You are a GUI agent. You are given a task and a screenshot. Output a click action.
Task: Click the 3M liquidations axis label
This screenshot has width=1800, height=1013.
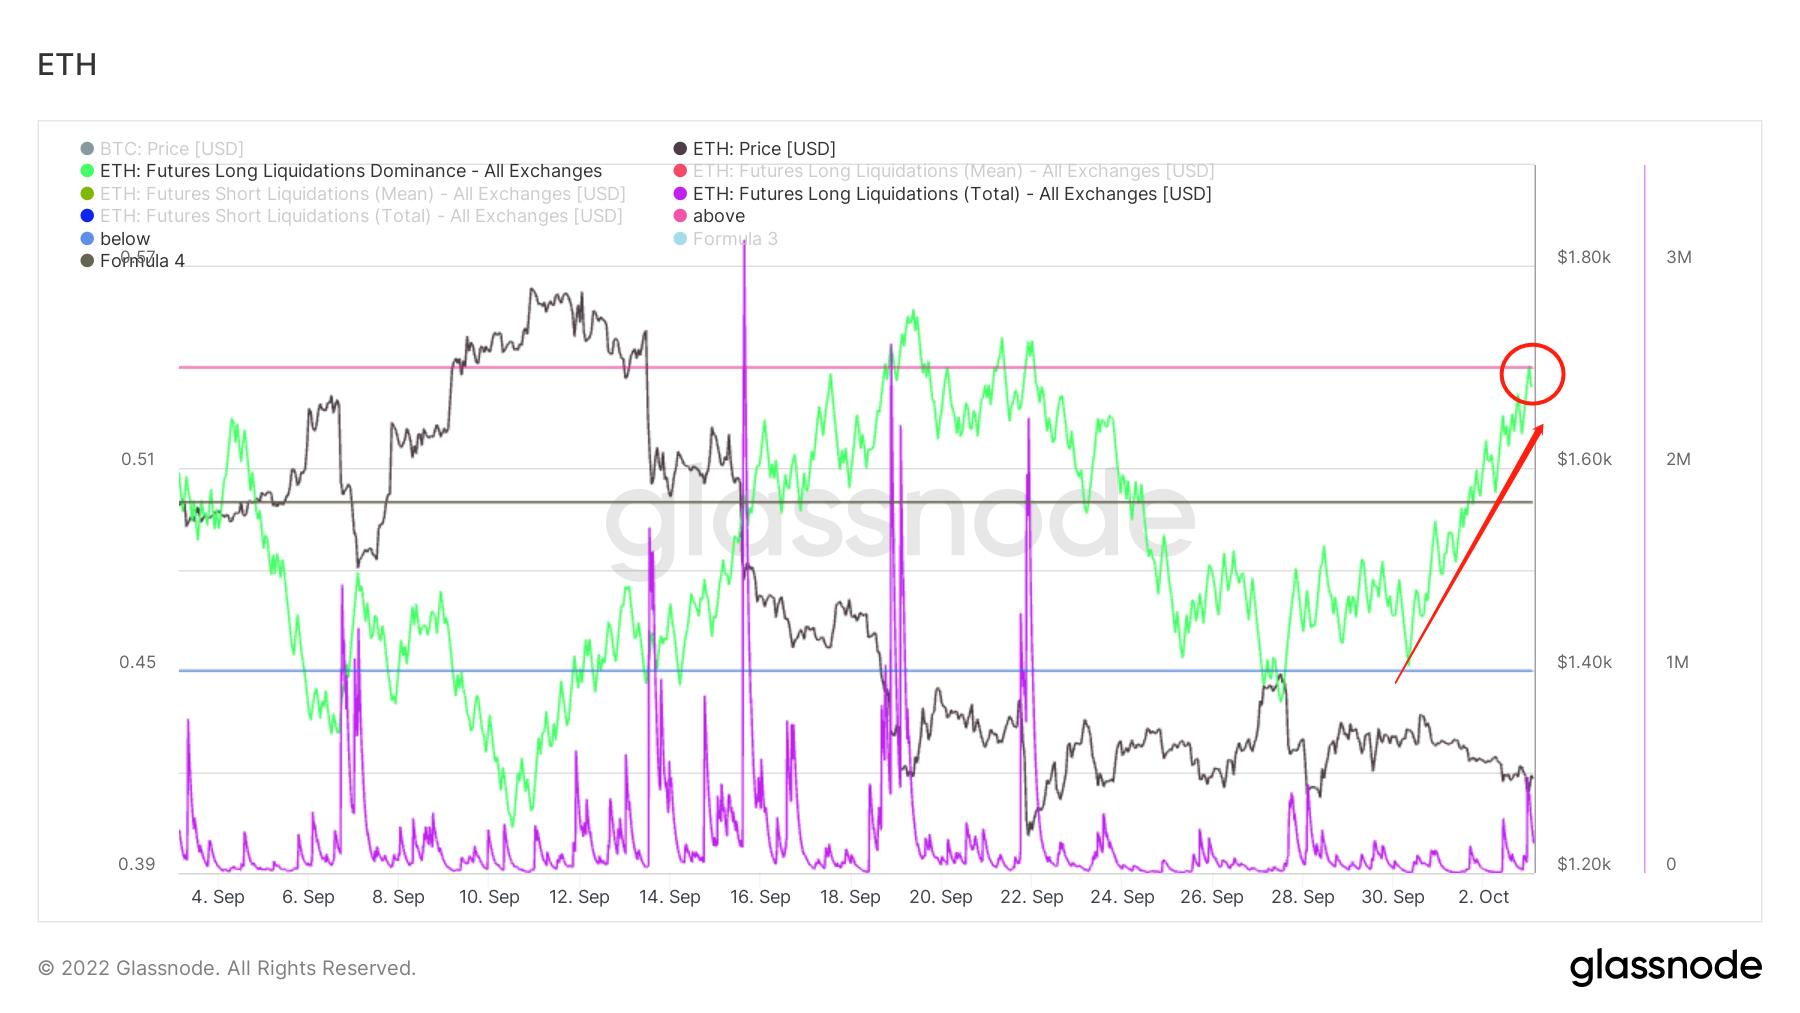click(x=1679, y=257)
